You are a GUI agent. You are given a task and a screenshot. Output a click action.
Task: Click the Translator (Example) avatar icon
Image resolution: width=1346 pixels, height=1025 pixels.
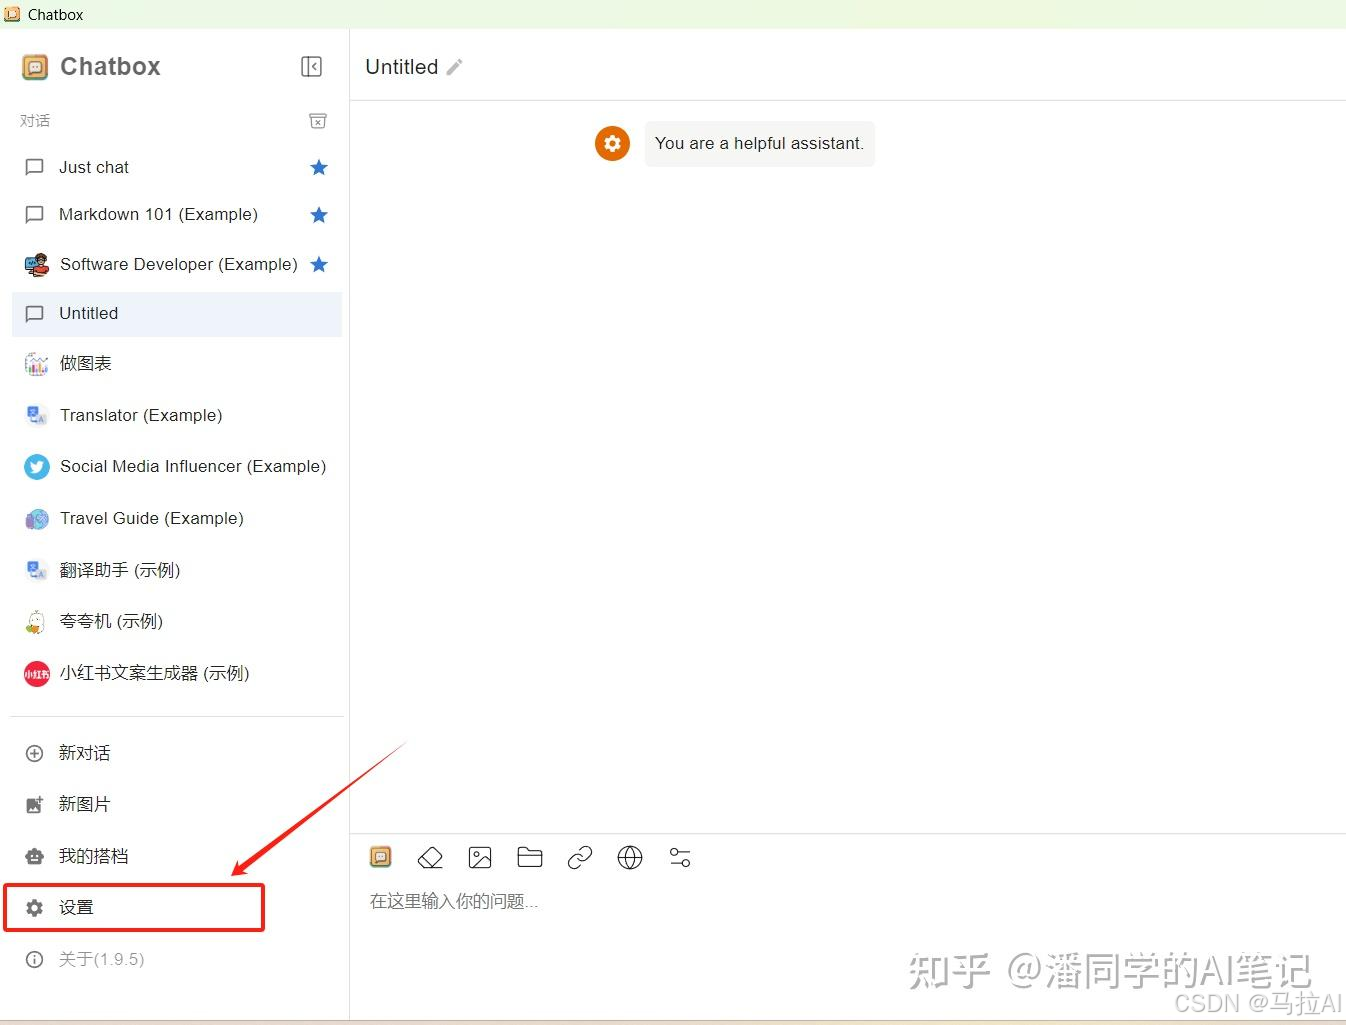coord(36,415)
